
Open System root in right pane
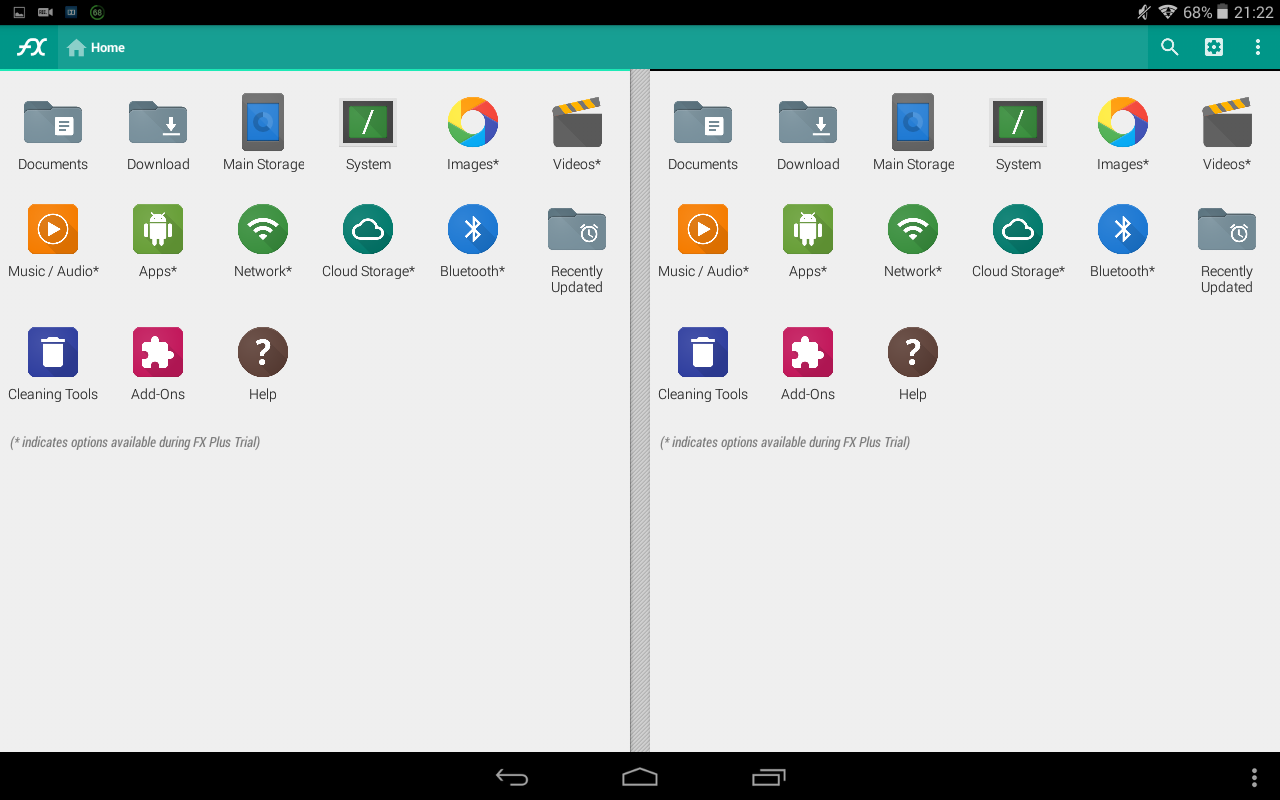tap(1018, 135)
